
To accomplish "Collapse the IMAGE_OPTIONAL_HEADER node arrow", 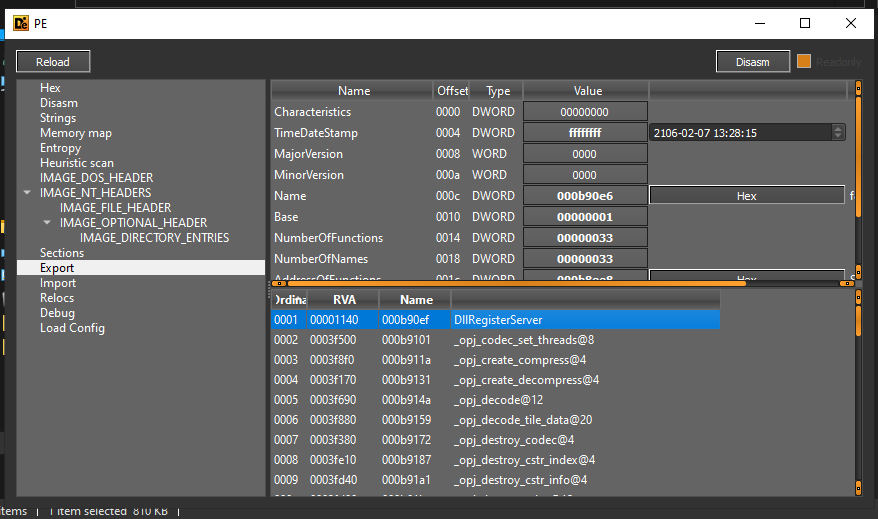I will [47, 223].
